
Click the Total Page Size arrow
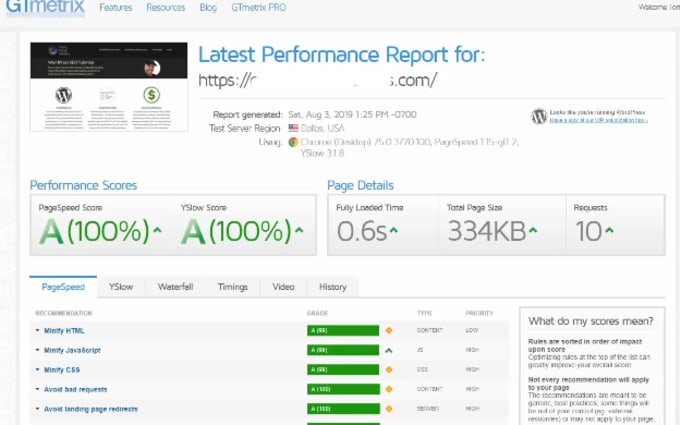(533, 230)
